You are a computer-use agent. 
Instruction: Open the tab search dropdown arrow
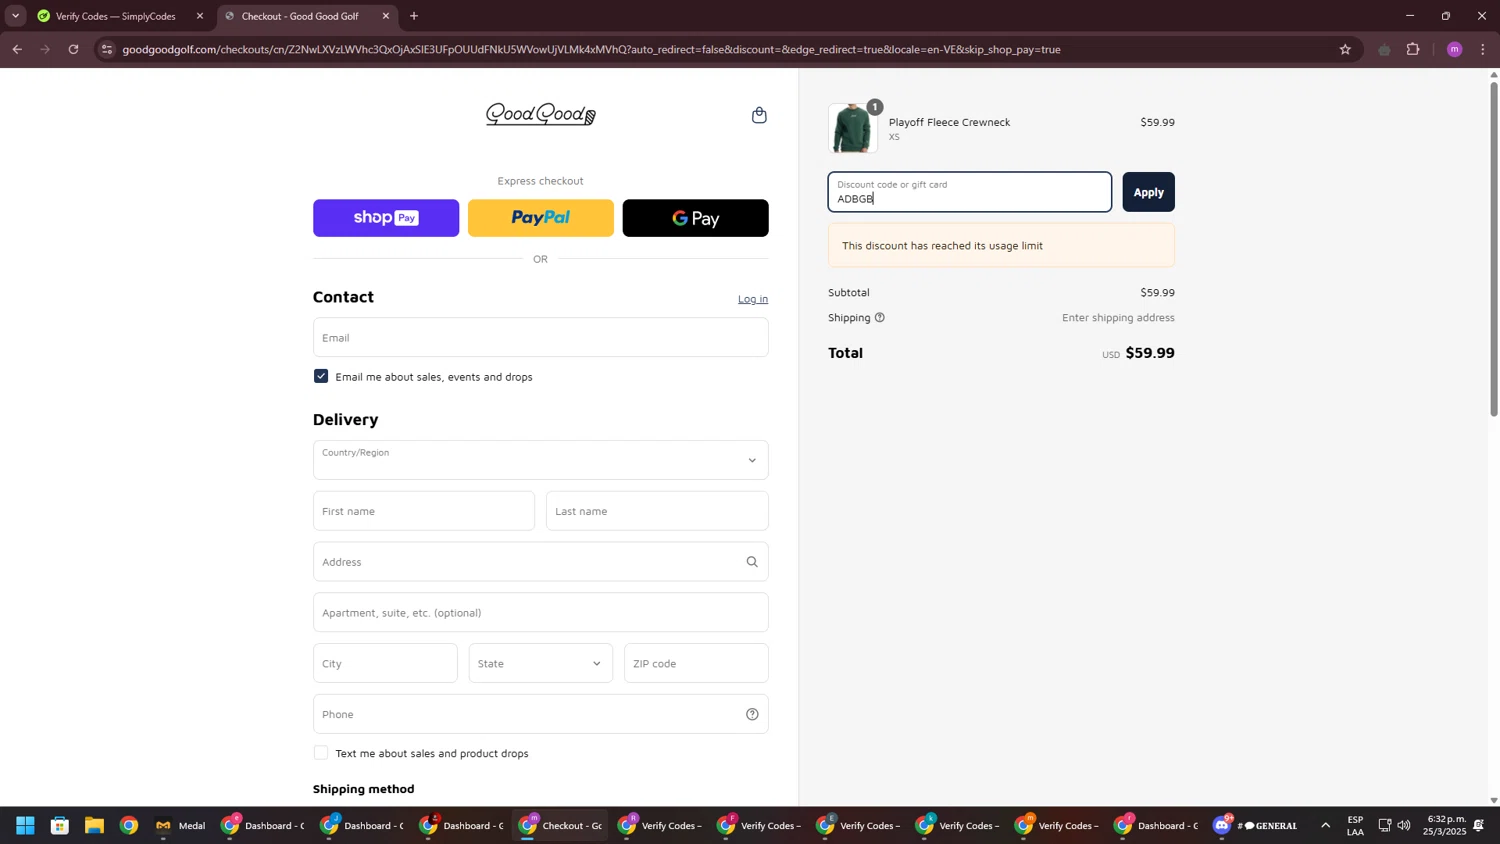(x=15, y=16)
